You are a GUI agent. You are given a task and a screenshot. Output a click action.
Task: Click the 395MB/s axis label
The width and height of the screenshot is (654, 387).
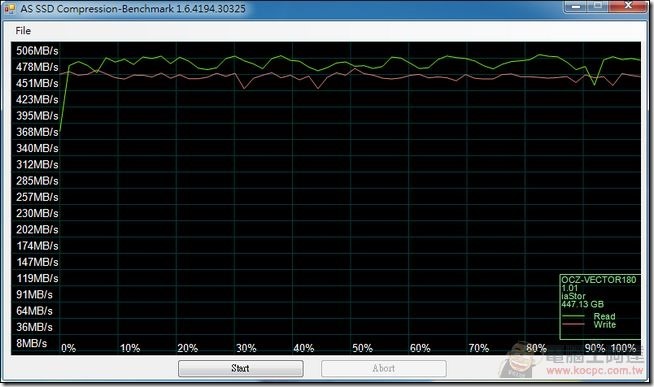click(x=37, y=116)
